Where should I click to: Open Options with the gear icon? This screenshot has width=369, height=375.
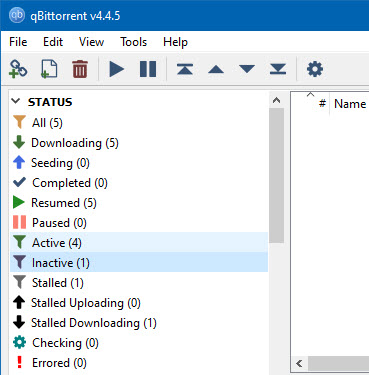pyautogui.click(x=315, y=69)
